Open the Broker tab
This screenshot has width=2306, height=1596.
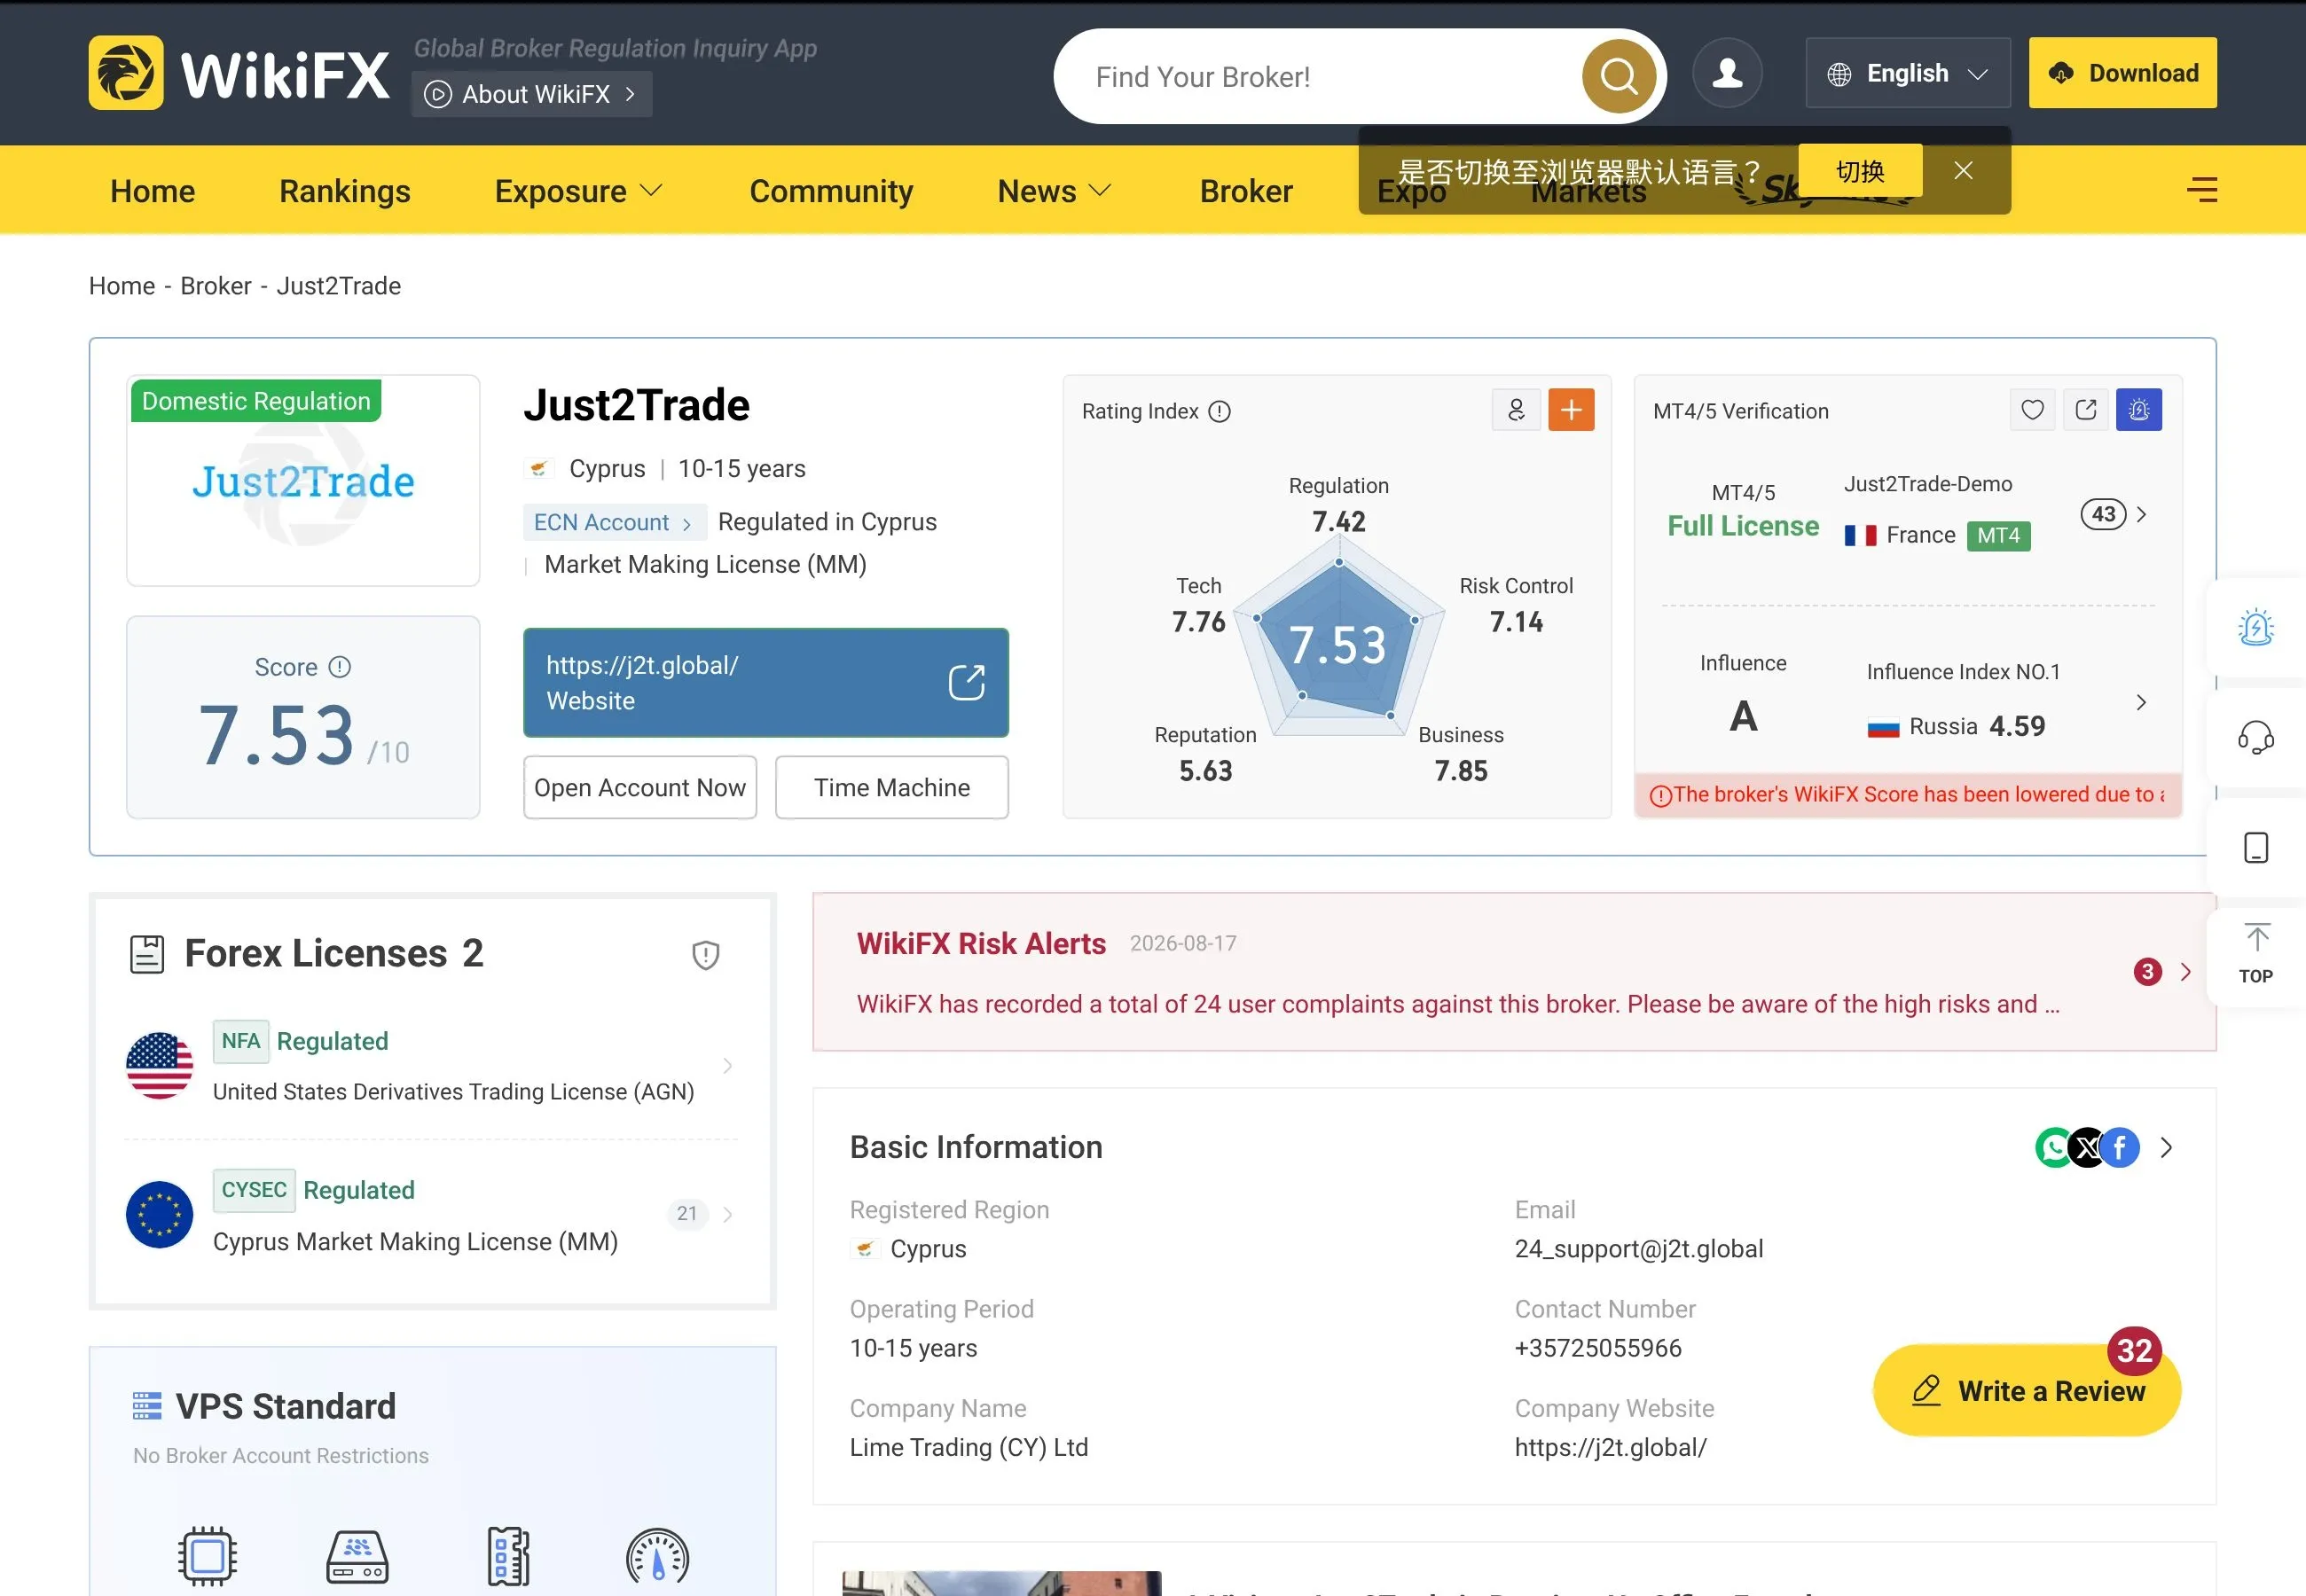[1246, 191]
